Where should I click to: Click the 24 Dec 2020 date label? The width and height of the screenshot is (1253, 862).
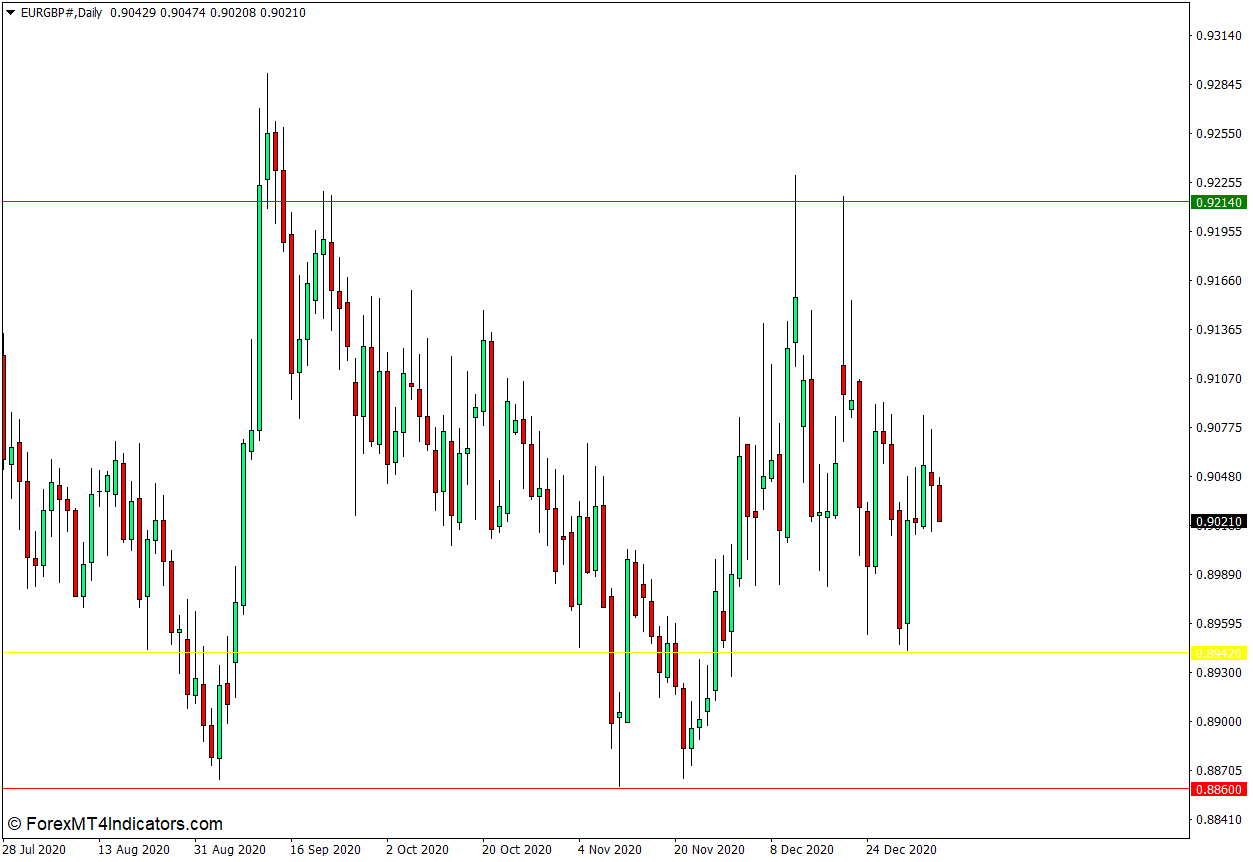[901, 850]
